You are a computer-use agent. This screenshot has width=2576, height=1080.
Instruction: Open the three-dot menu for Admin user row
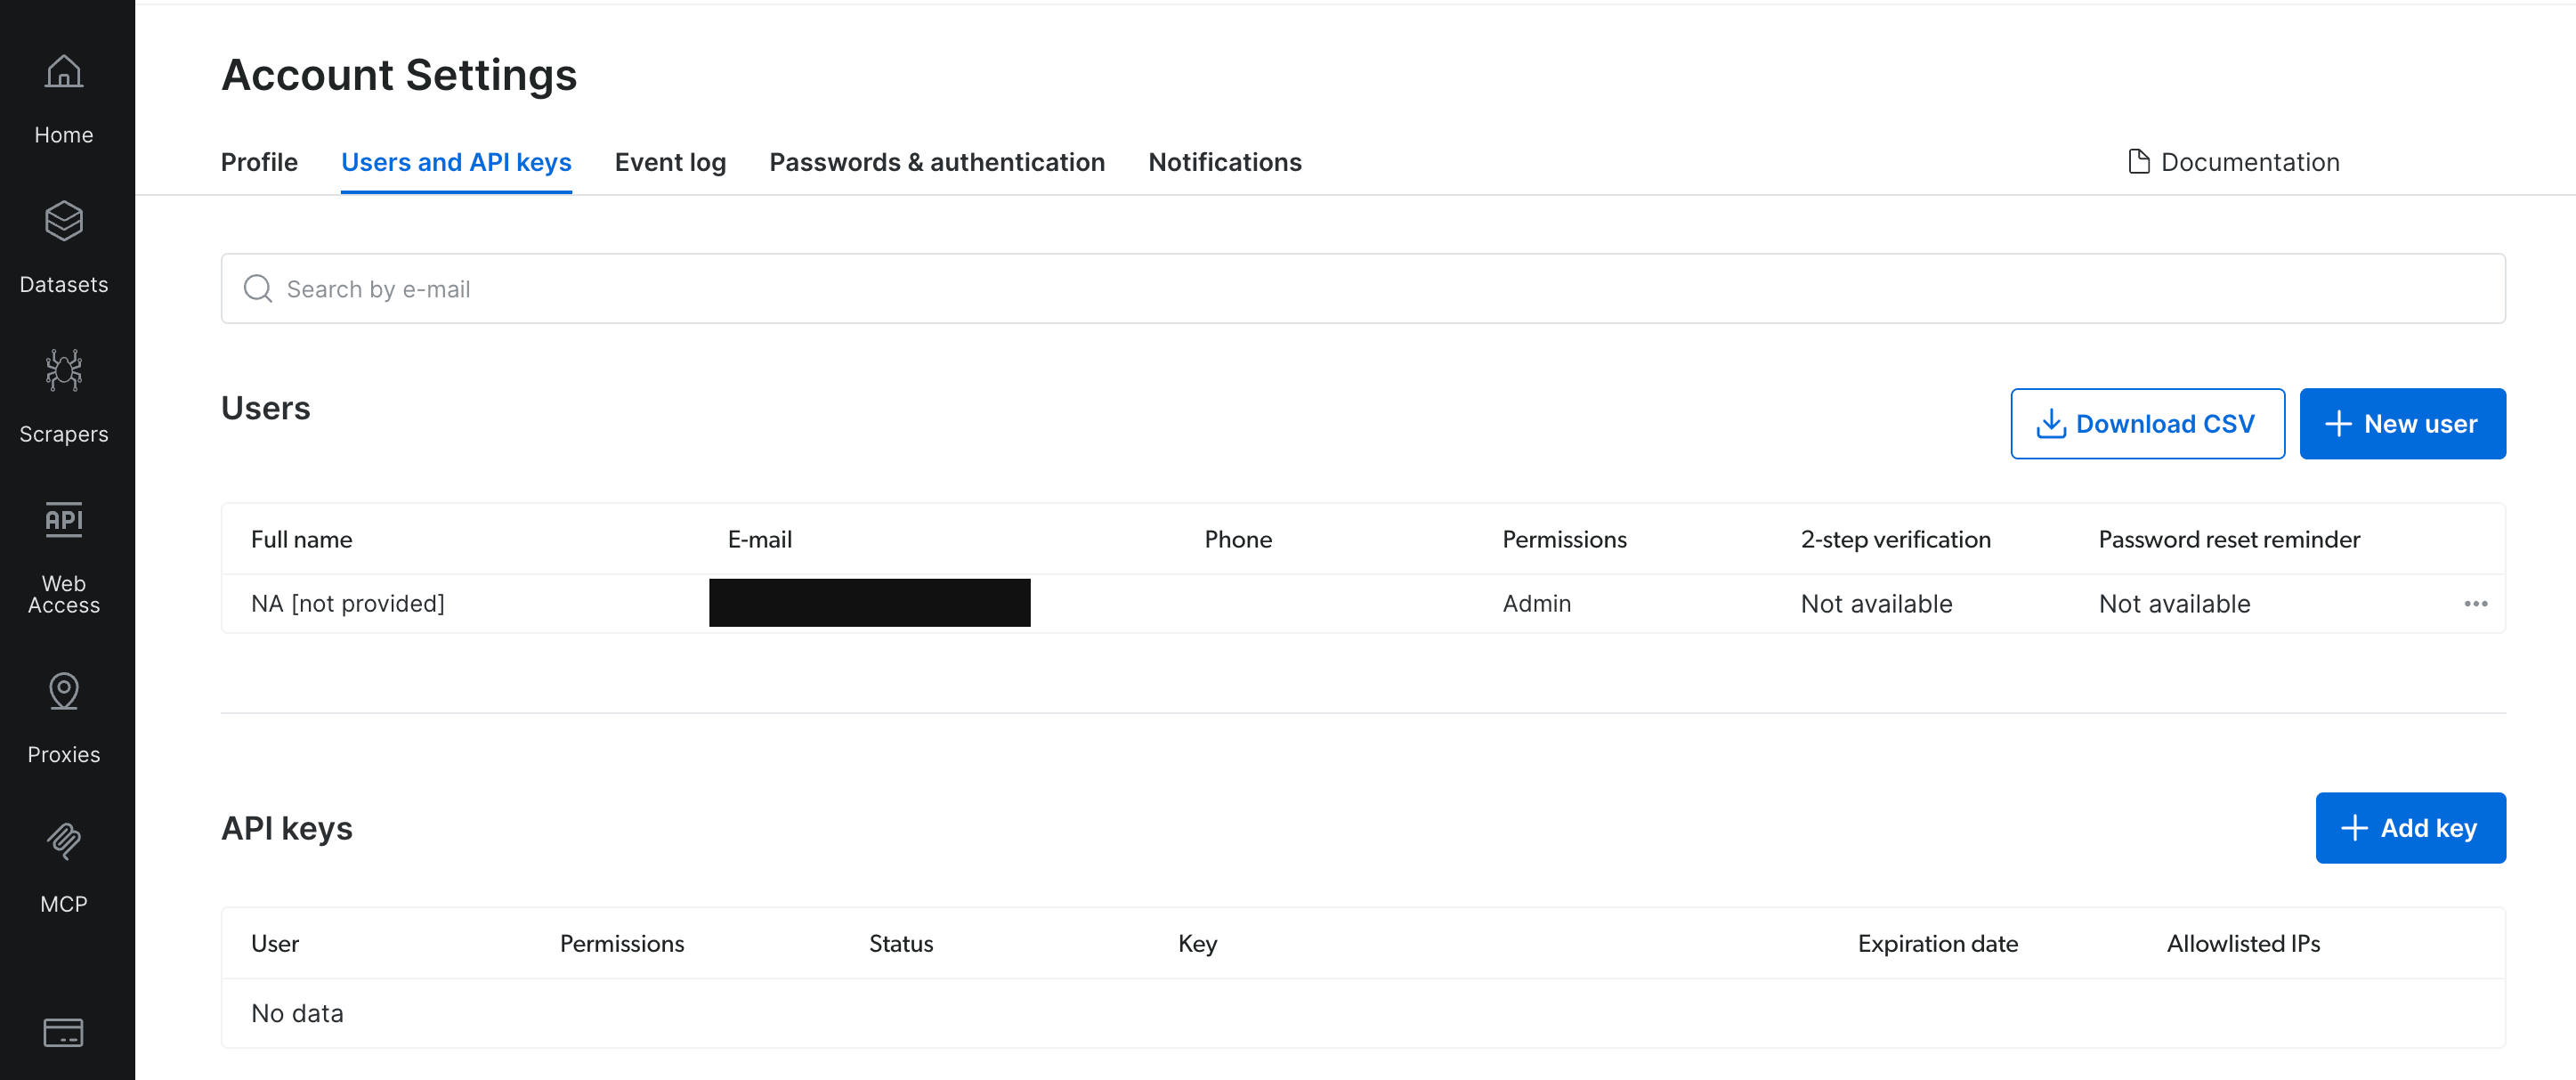pyautogui.click(x=2475, y=603)
